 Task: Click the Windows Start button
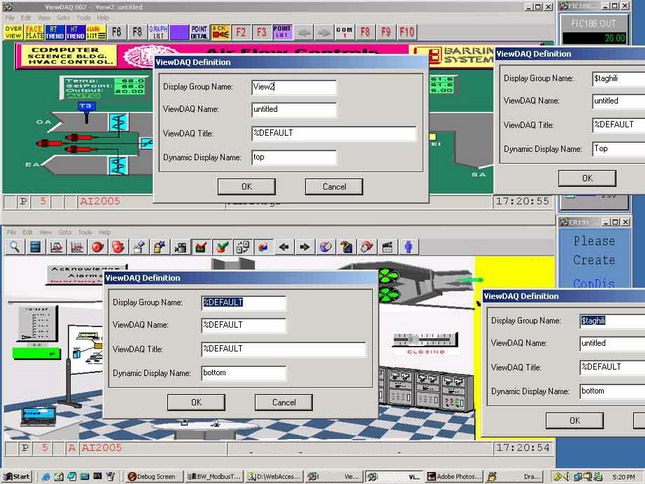tap(17, 477)
